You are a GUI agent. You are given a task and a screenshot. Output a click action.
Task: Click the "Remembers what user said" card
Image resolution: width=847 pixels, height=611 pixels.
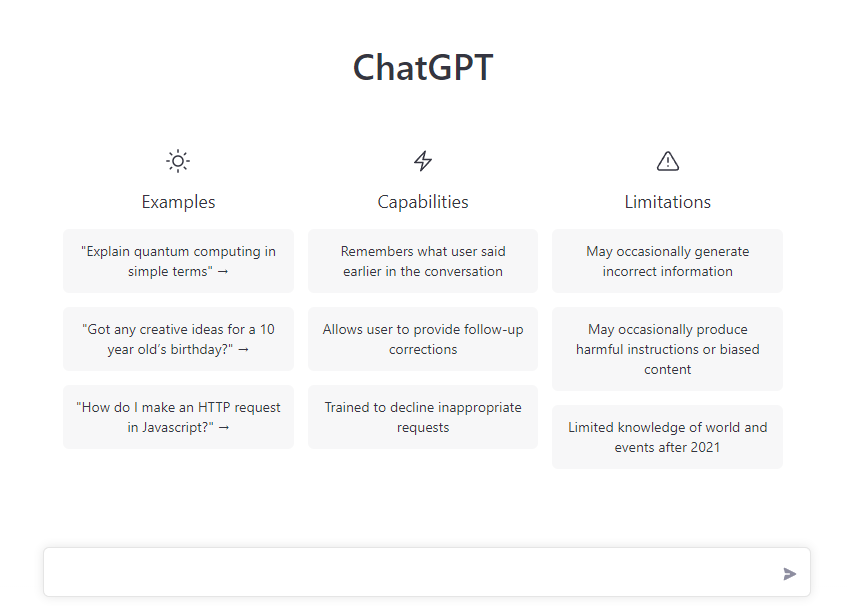423,261
